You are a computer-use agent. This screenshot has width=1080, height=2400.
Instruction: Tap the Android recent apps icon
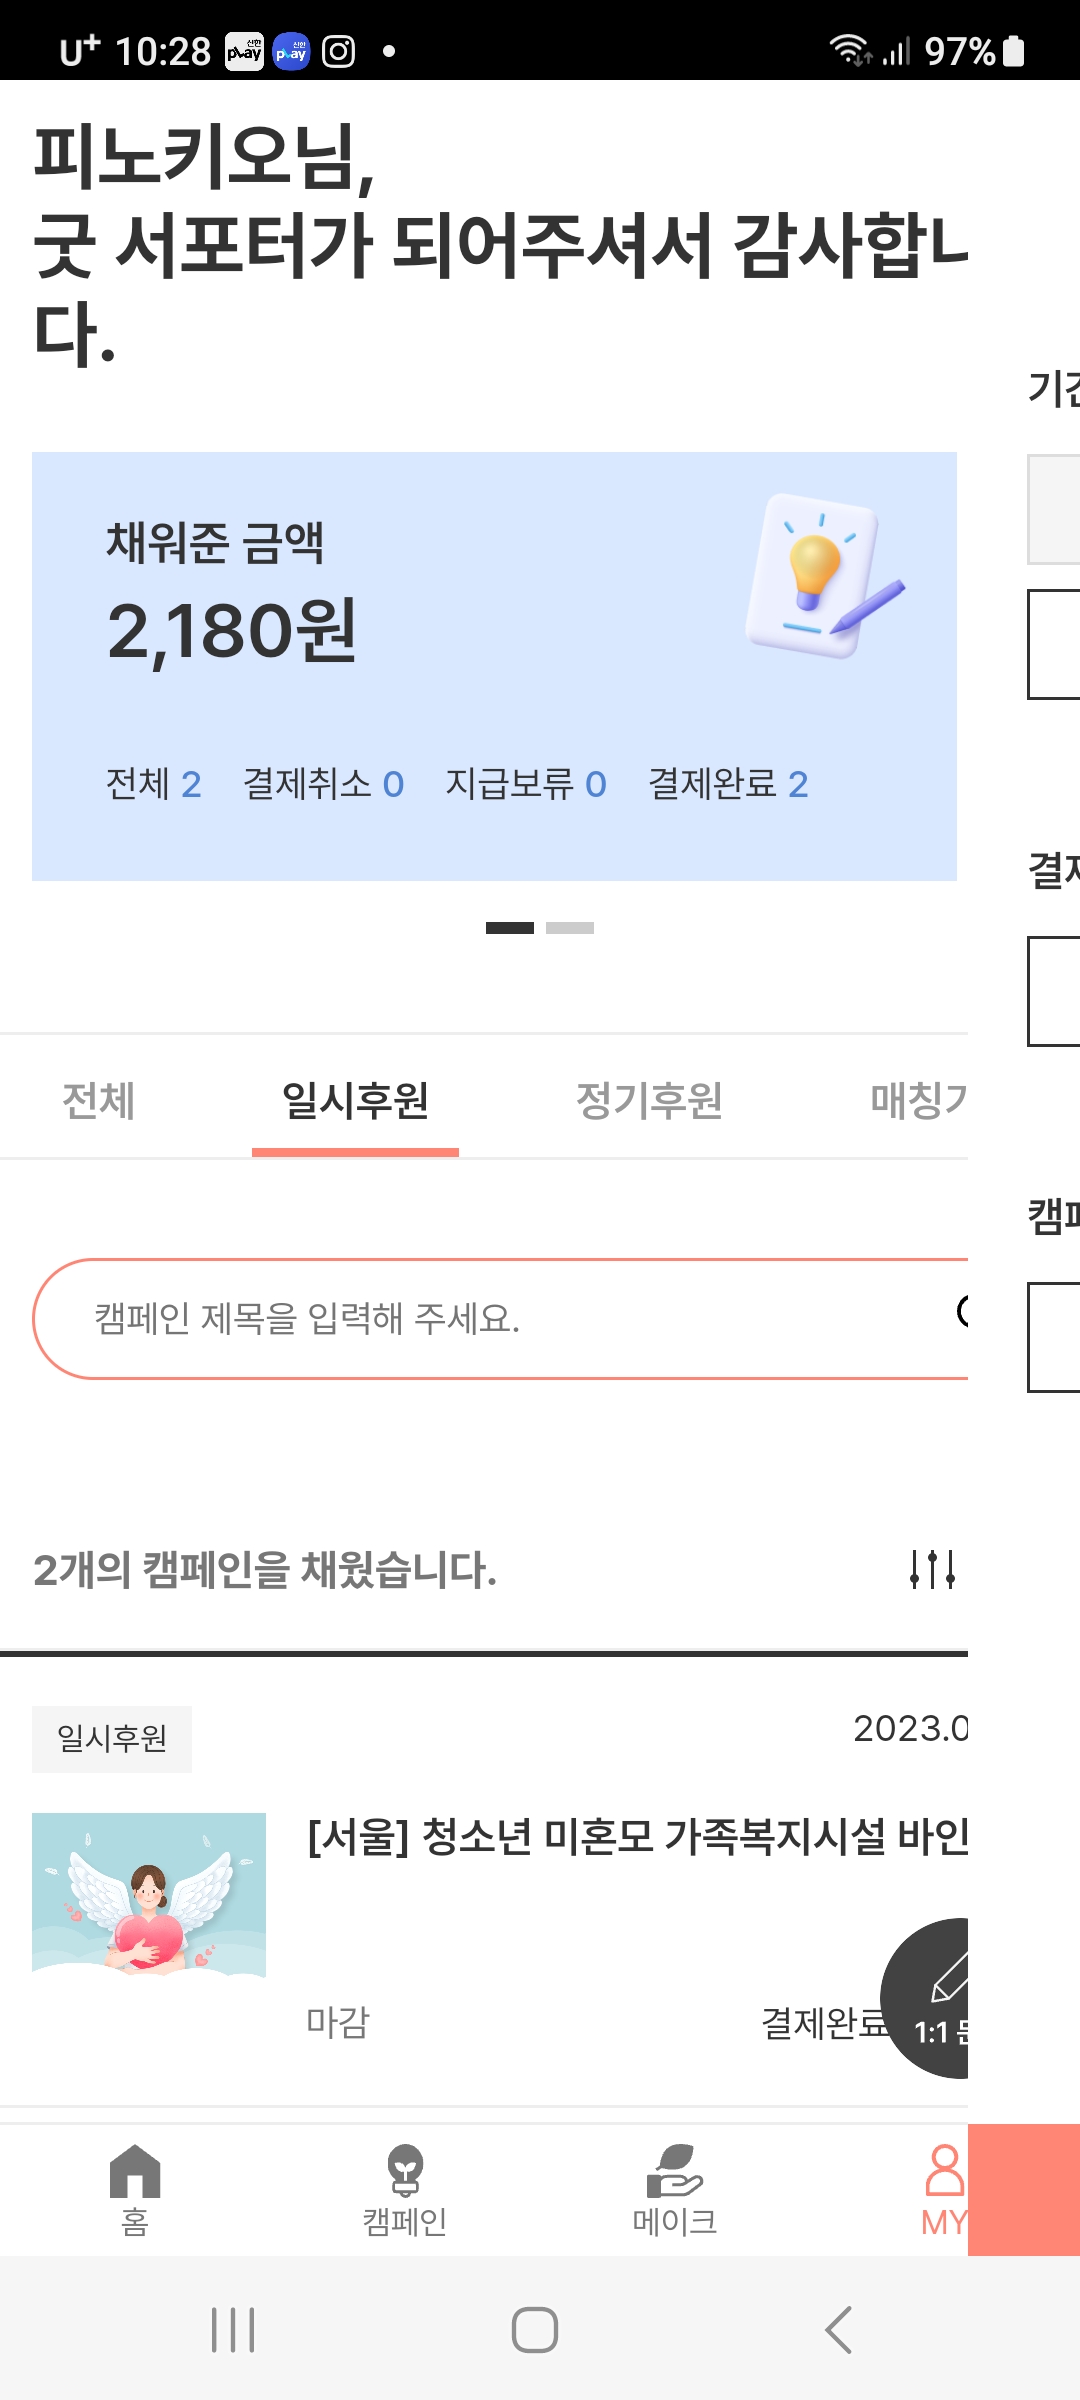[233, 2330]
